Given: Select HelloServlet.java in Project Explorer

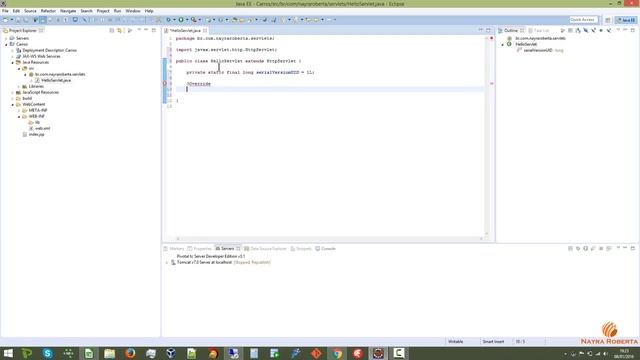Looking at the screenshot, I should (56, 80).
